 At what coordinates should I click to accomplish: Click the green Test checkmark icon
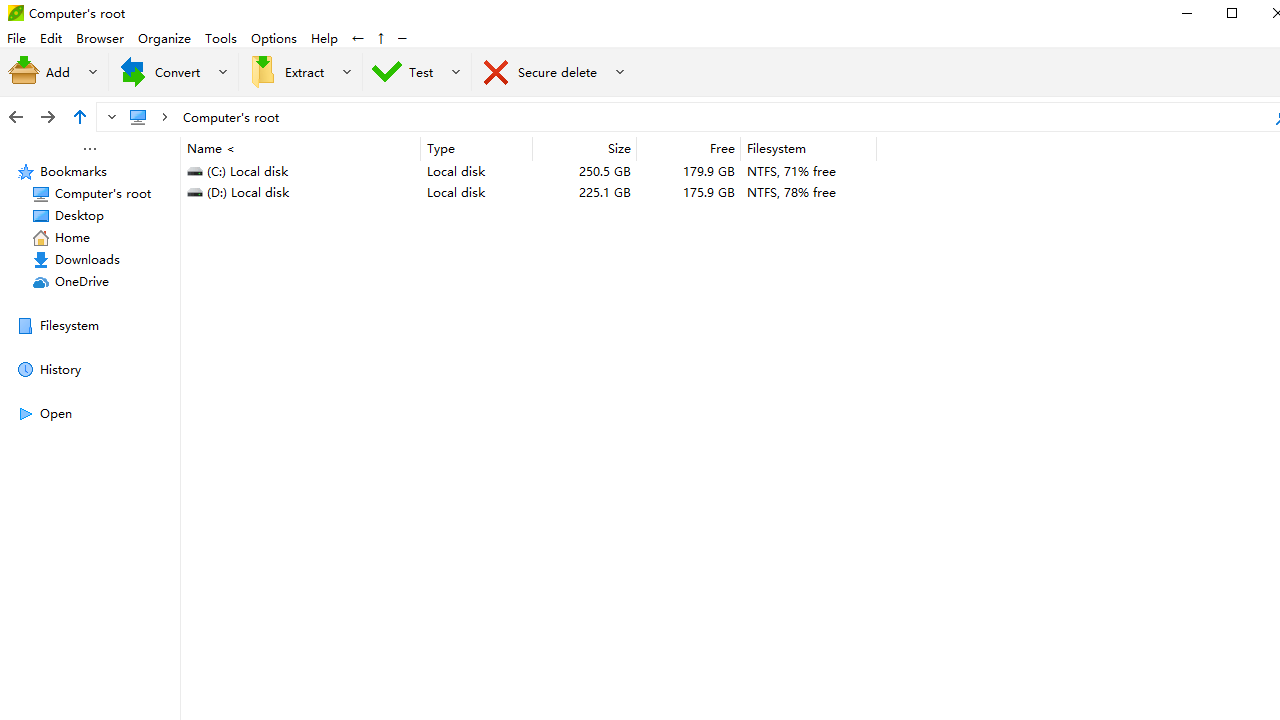pyautogui.click(x=387, y=72)
